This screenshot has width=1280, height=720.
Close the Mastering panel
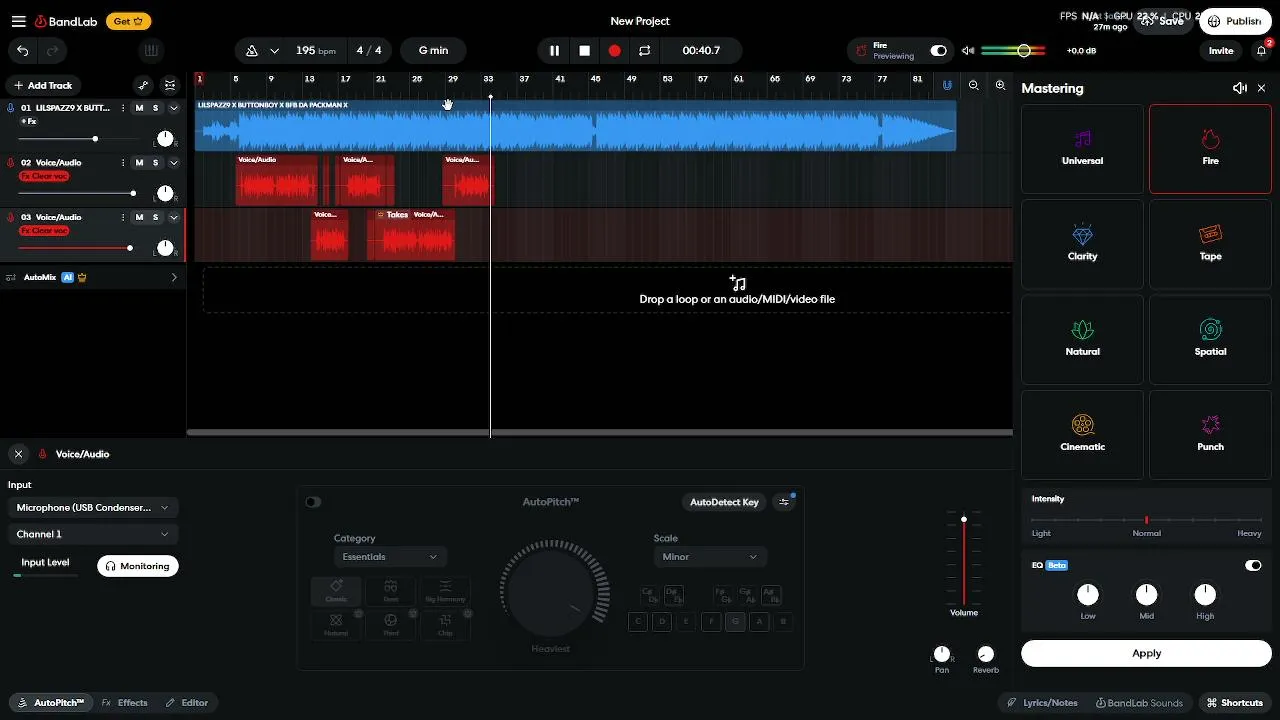[1261, 88]
